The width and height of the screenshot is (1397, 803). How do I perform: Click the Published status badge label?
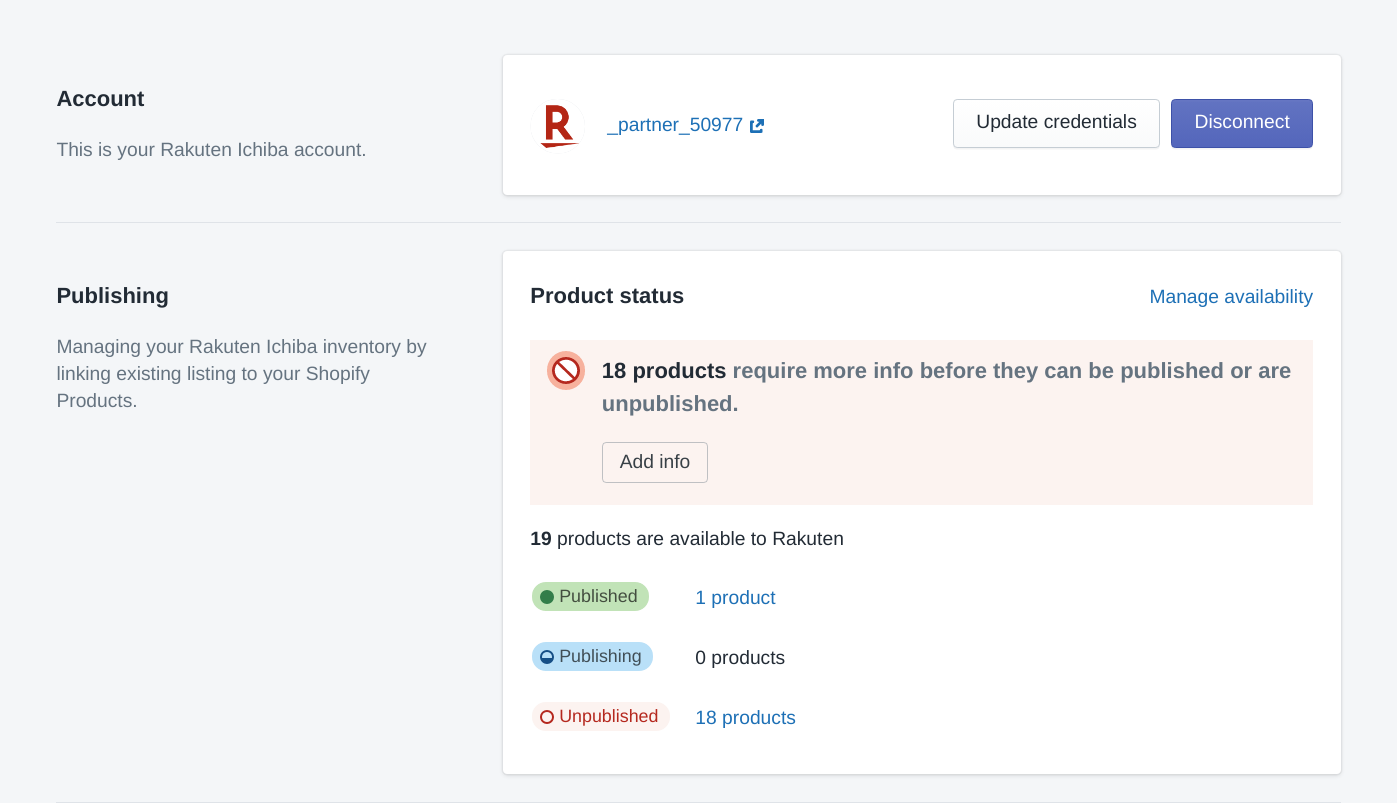tap(598, 597)
